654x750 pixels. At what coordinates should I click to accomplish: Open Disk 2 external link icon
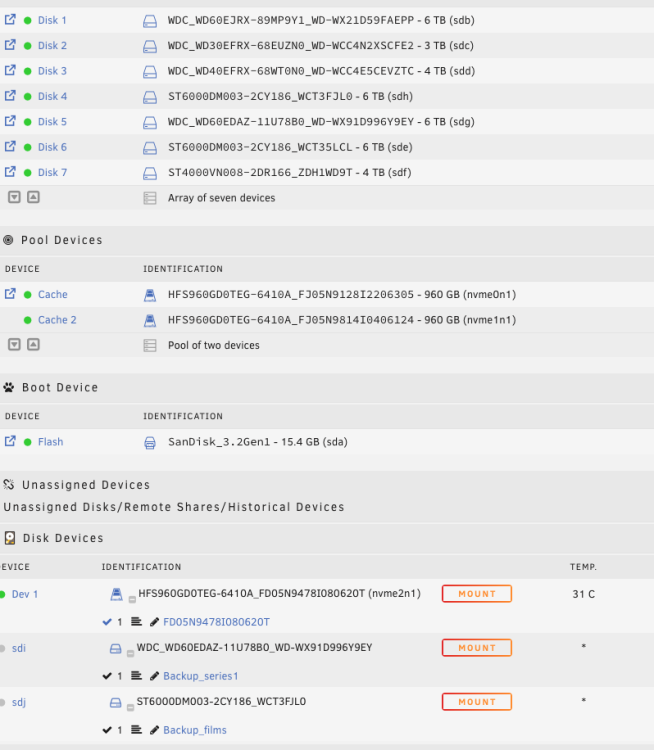[x=10, y=45]
